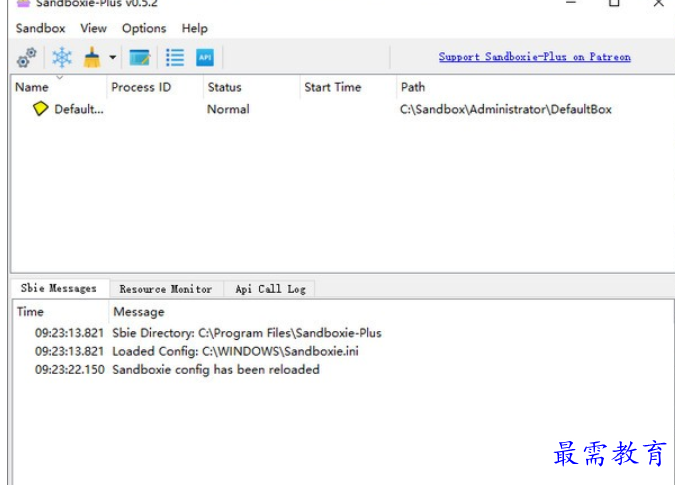Open global settings gears icon
The image size is (675, 485).
pos(27,58)
